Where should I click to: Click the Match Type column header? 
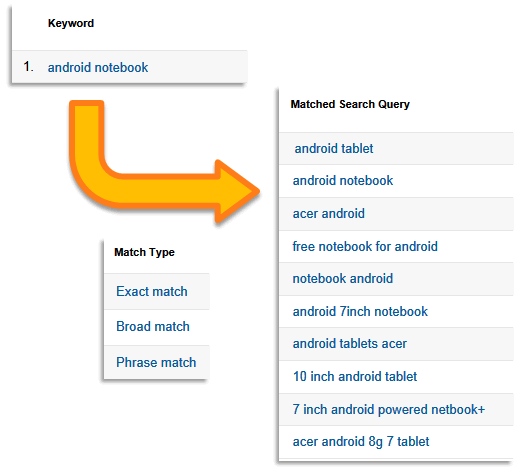[144, 252]
